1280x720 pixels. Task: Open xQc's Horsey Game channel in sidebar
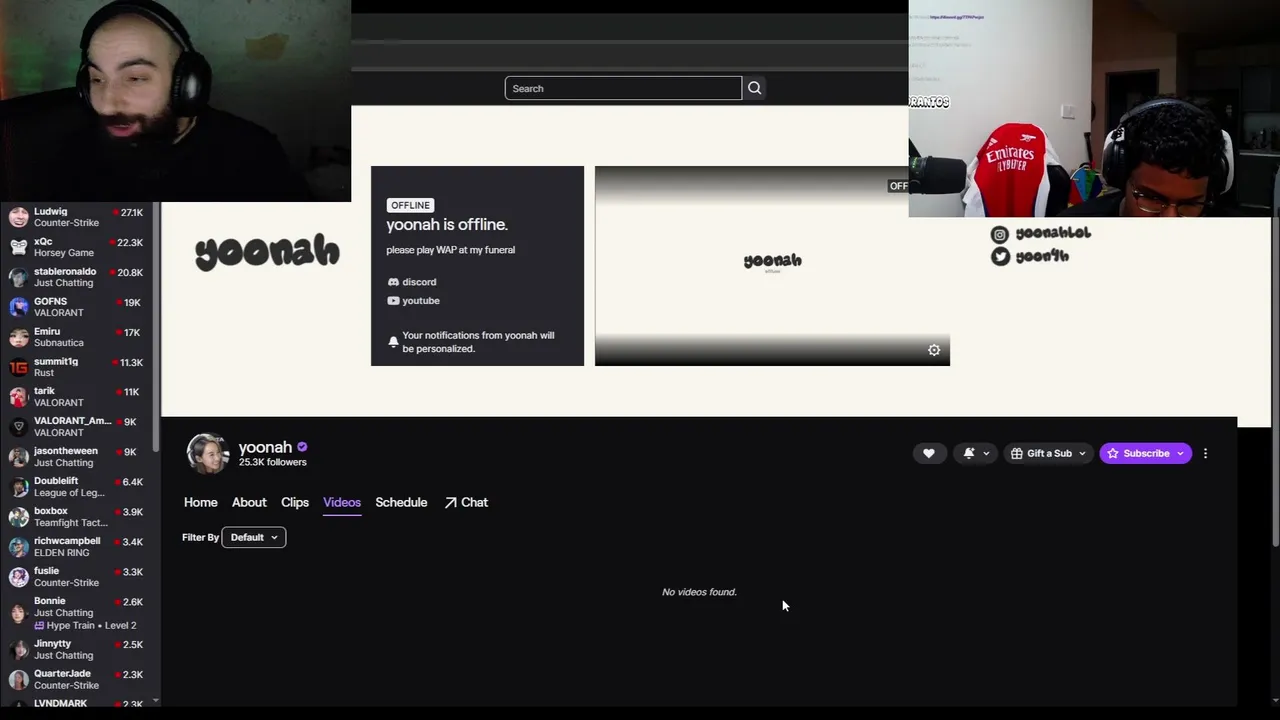coord(78,247)
